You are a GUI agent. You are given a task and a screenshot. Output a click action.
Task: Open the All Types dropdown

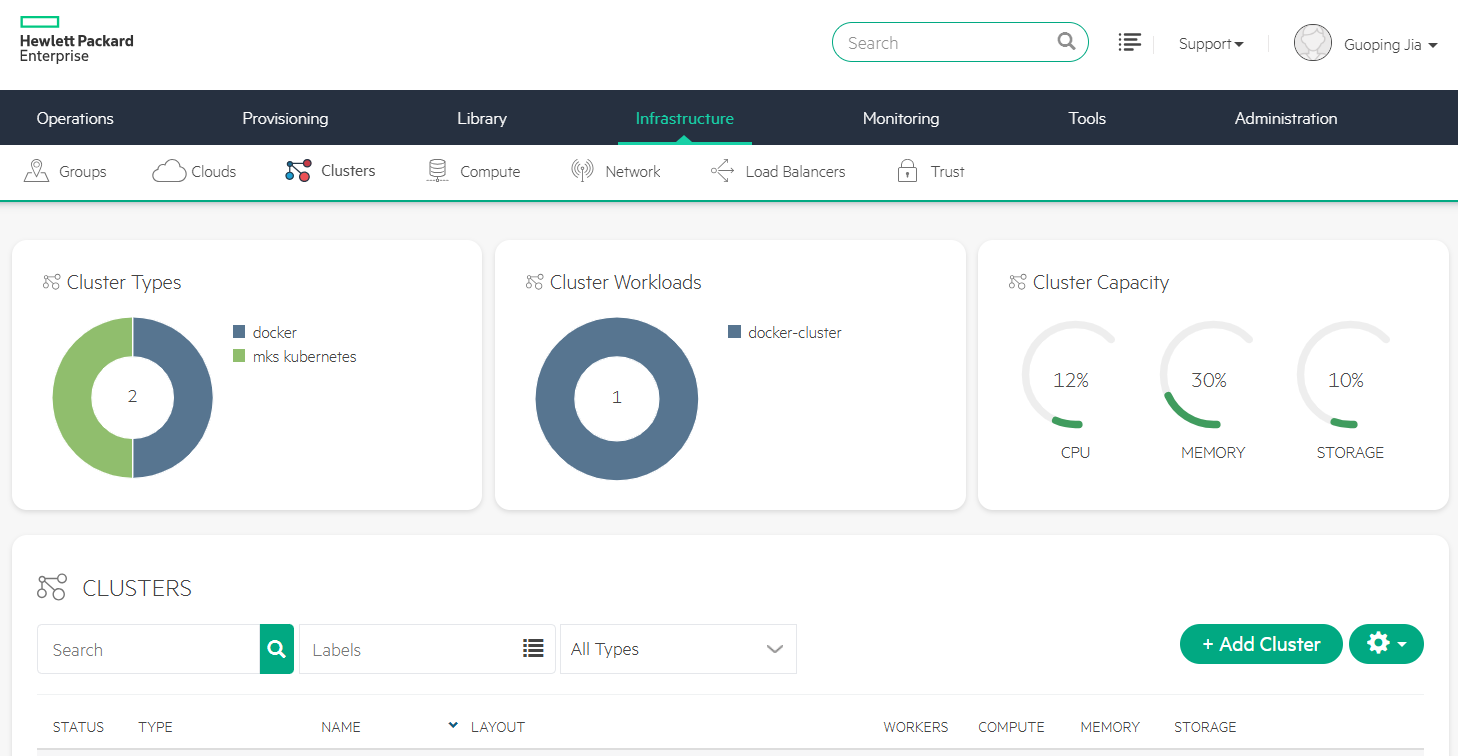678,649
